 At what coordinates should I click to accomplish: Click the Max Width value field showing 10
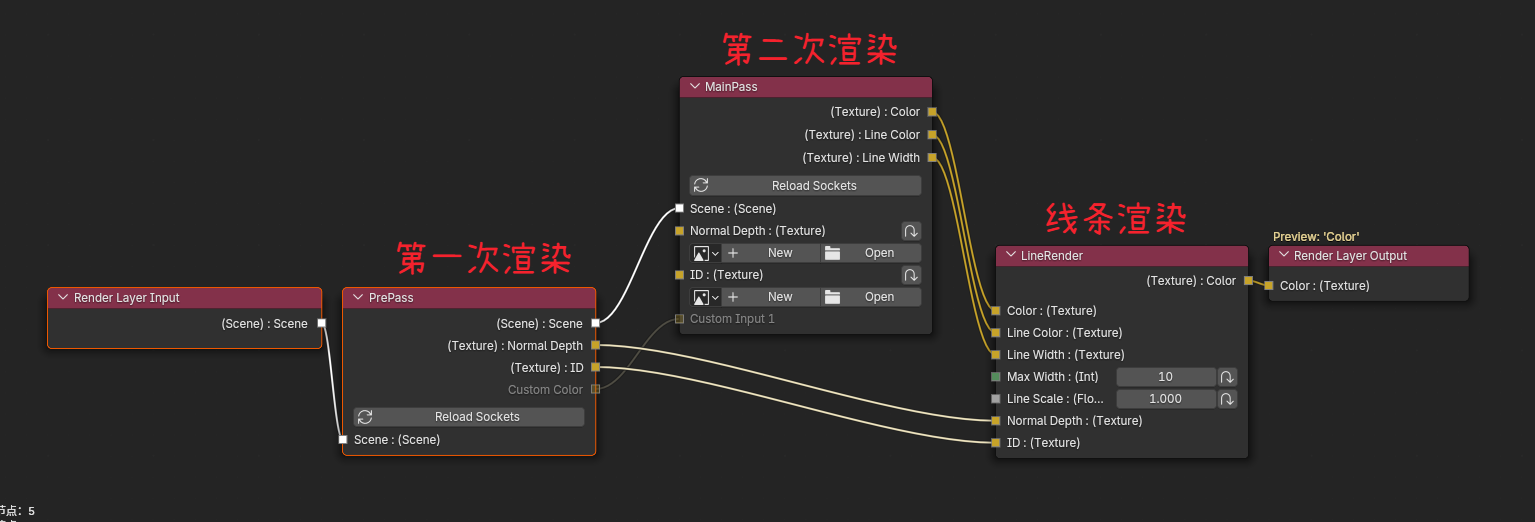point(1165,377)
